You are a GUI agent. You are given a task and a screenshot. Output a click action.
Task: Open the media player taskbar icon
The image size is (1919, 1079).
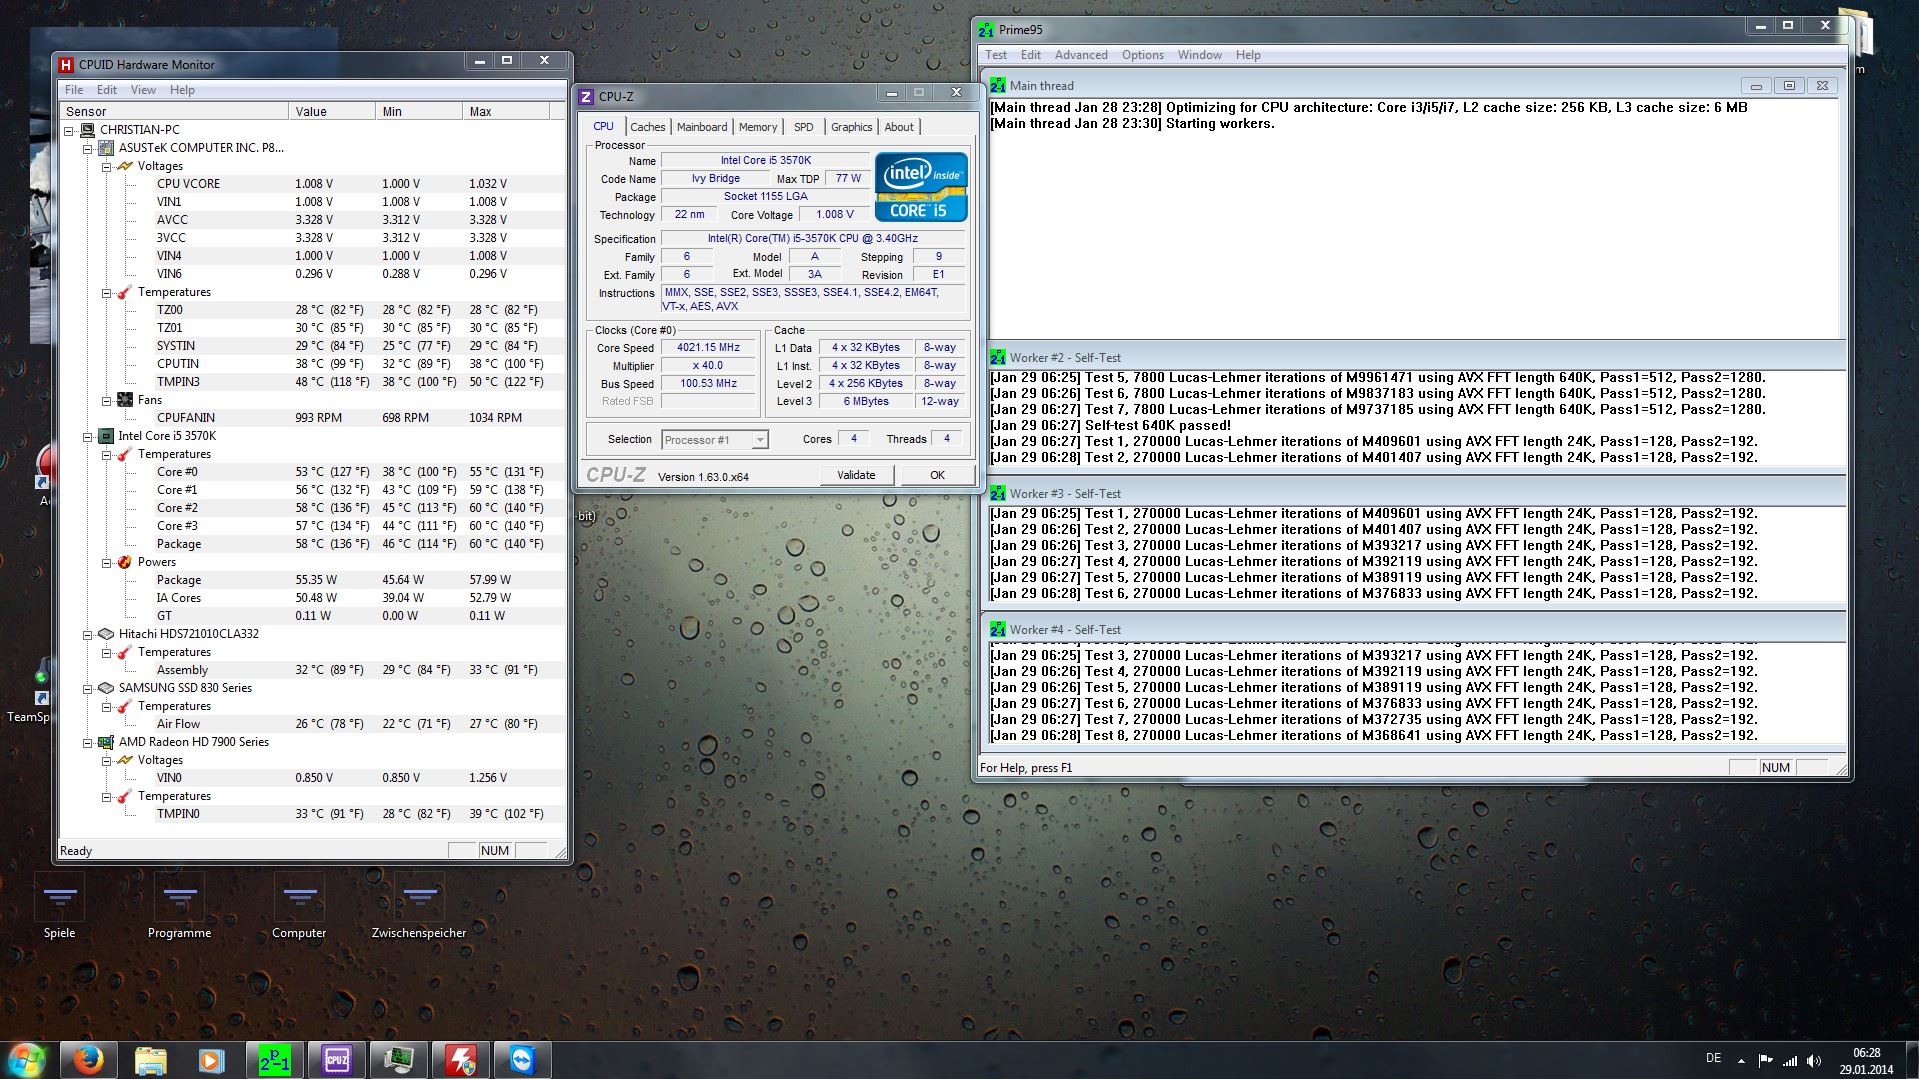coord(212,1060)
